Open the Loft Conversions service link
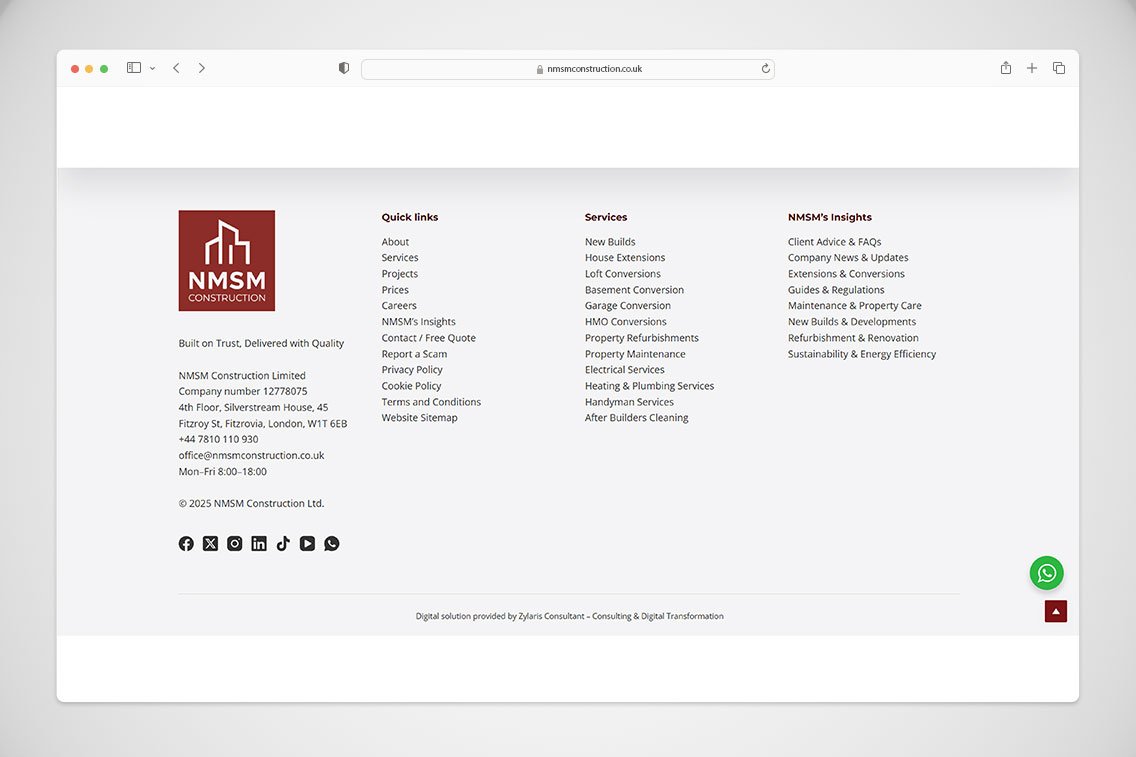1136x757 pixels. coord(622,274)
